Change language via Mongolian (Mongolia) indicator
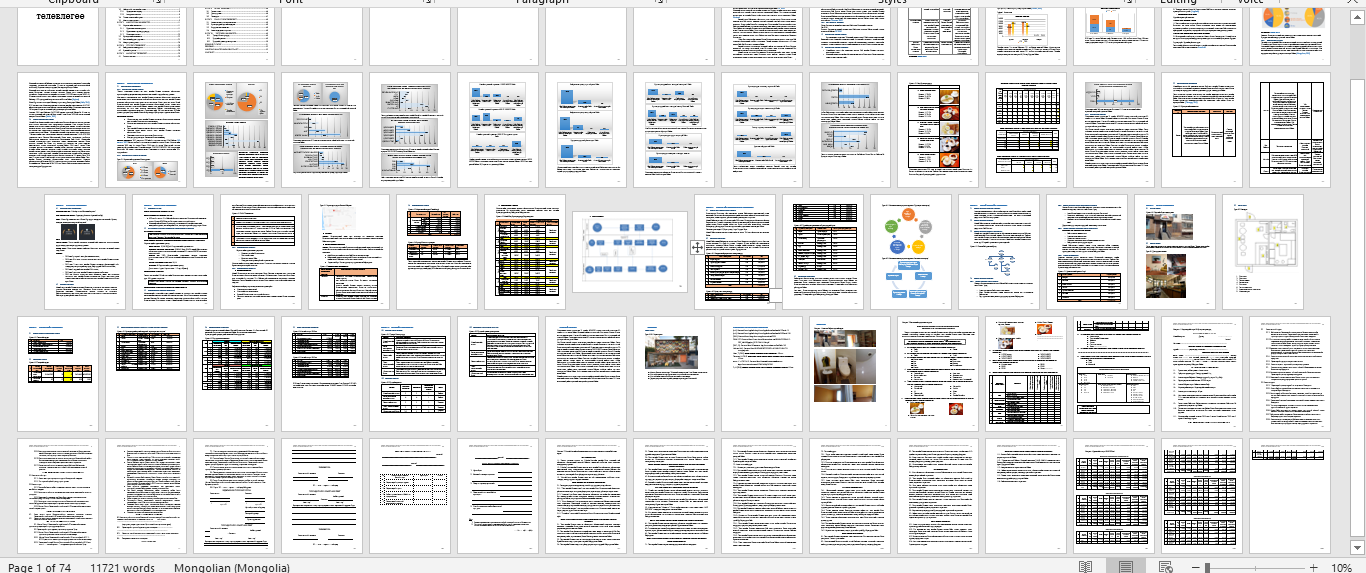Screen dimensions: 1366x573 (x=232, y=567)
